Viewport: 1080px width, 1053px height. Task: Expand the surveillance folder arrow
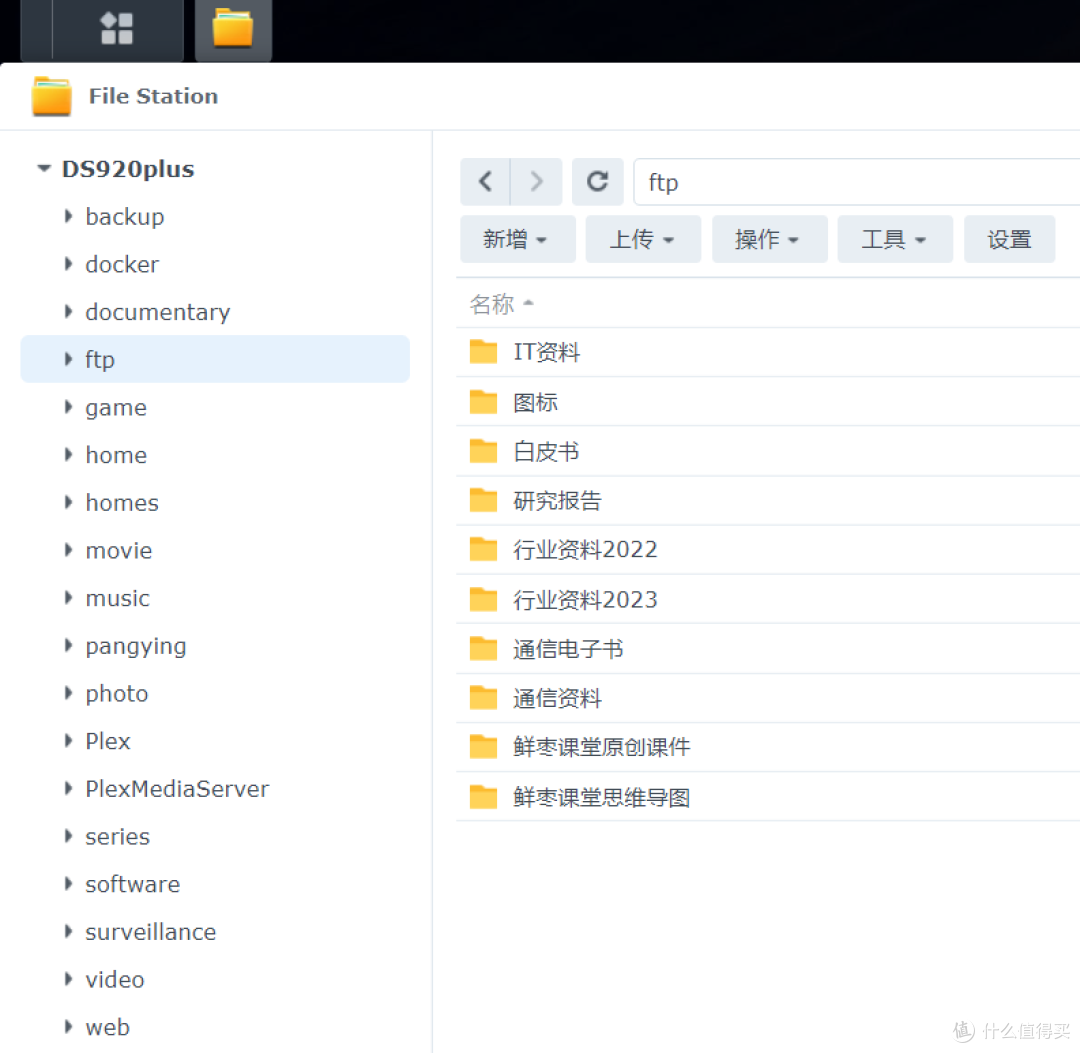coord(68,931)
